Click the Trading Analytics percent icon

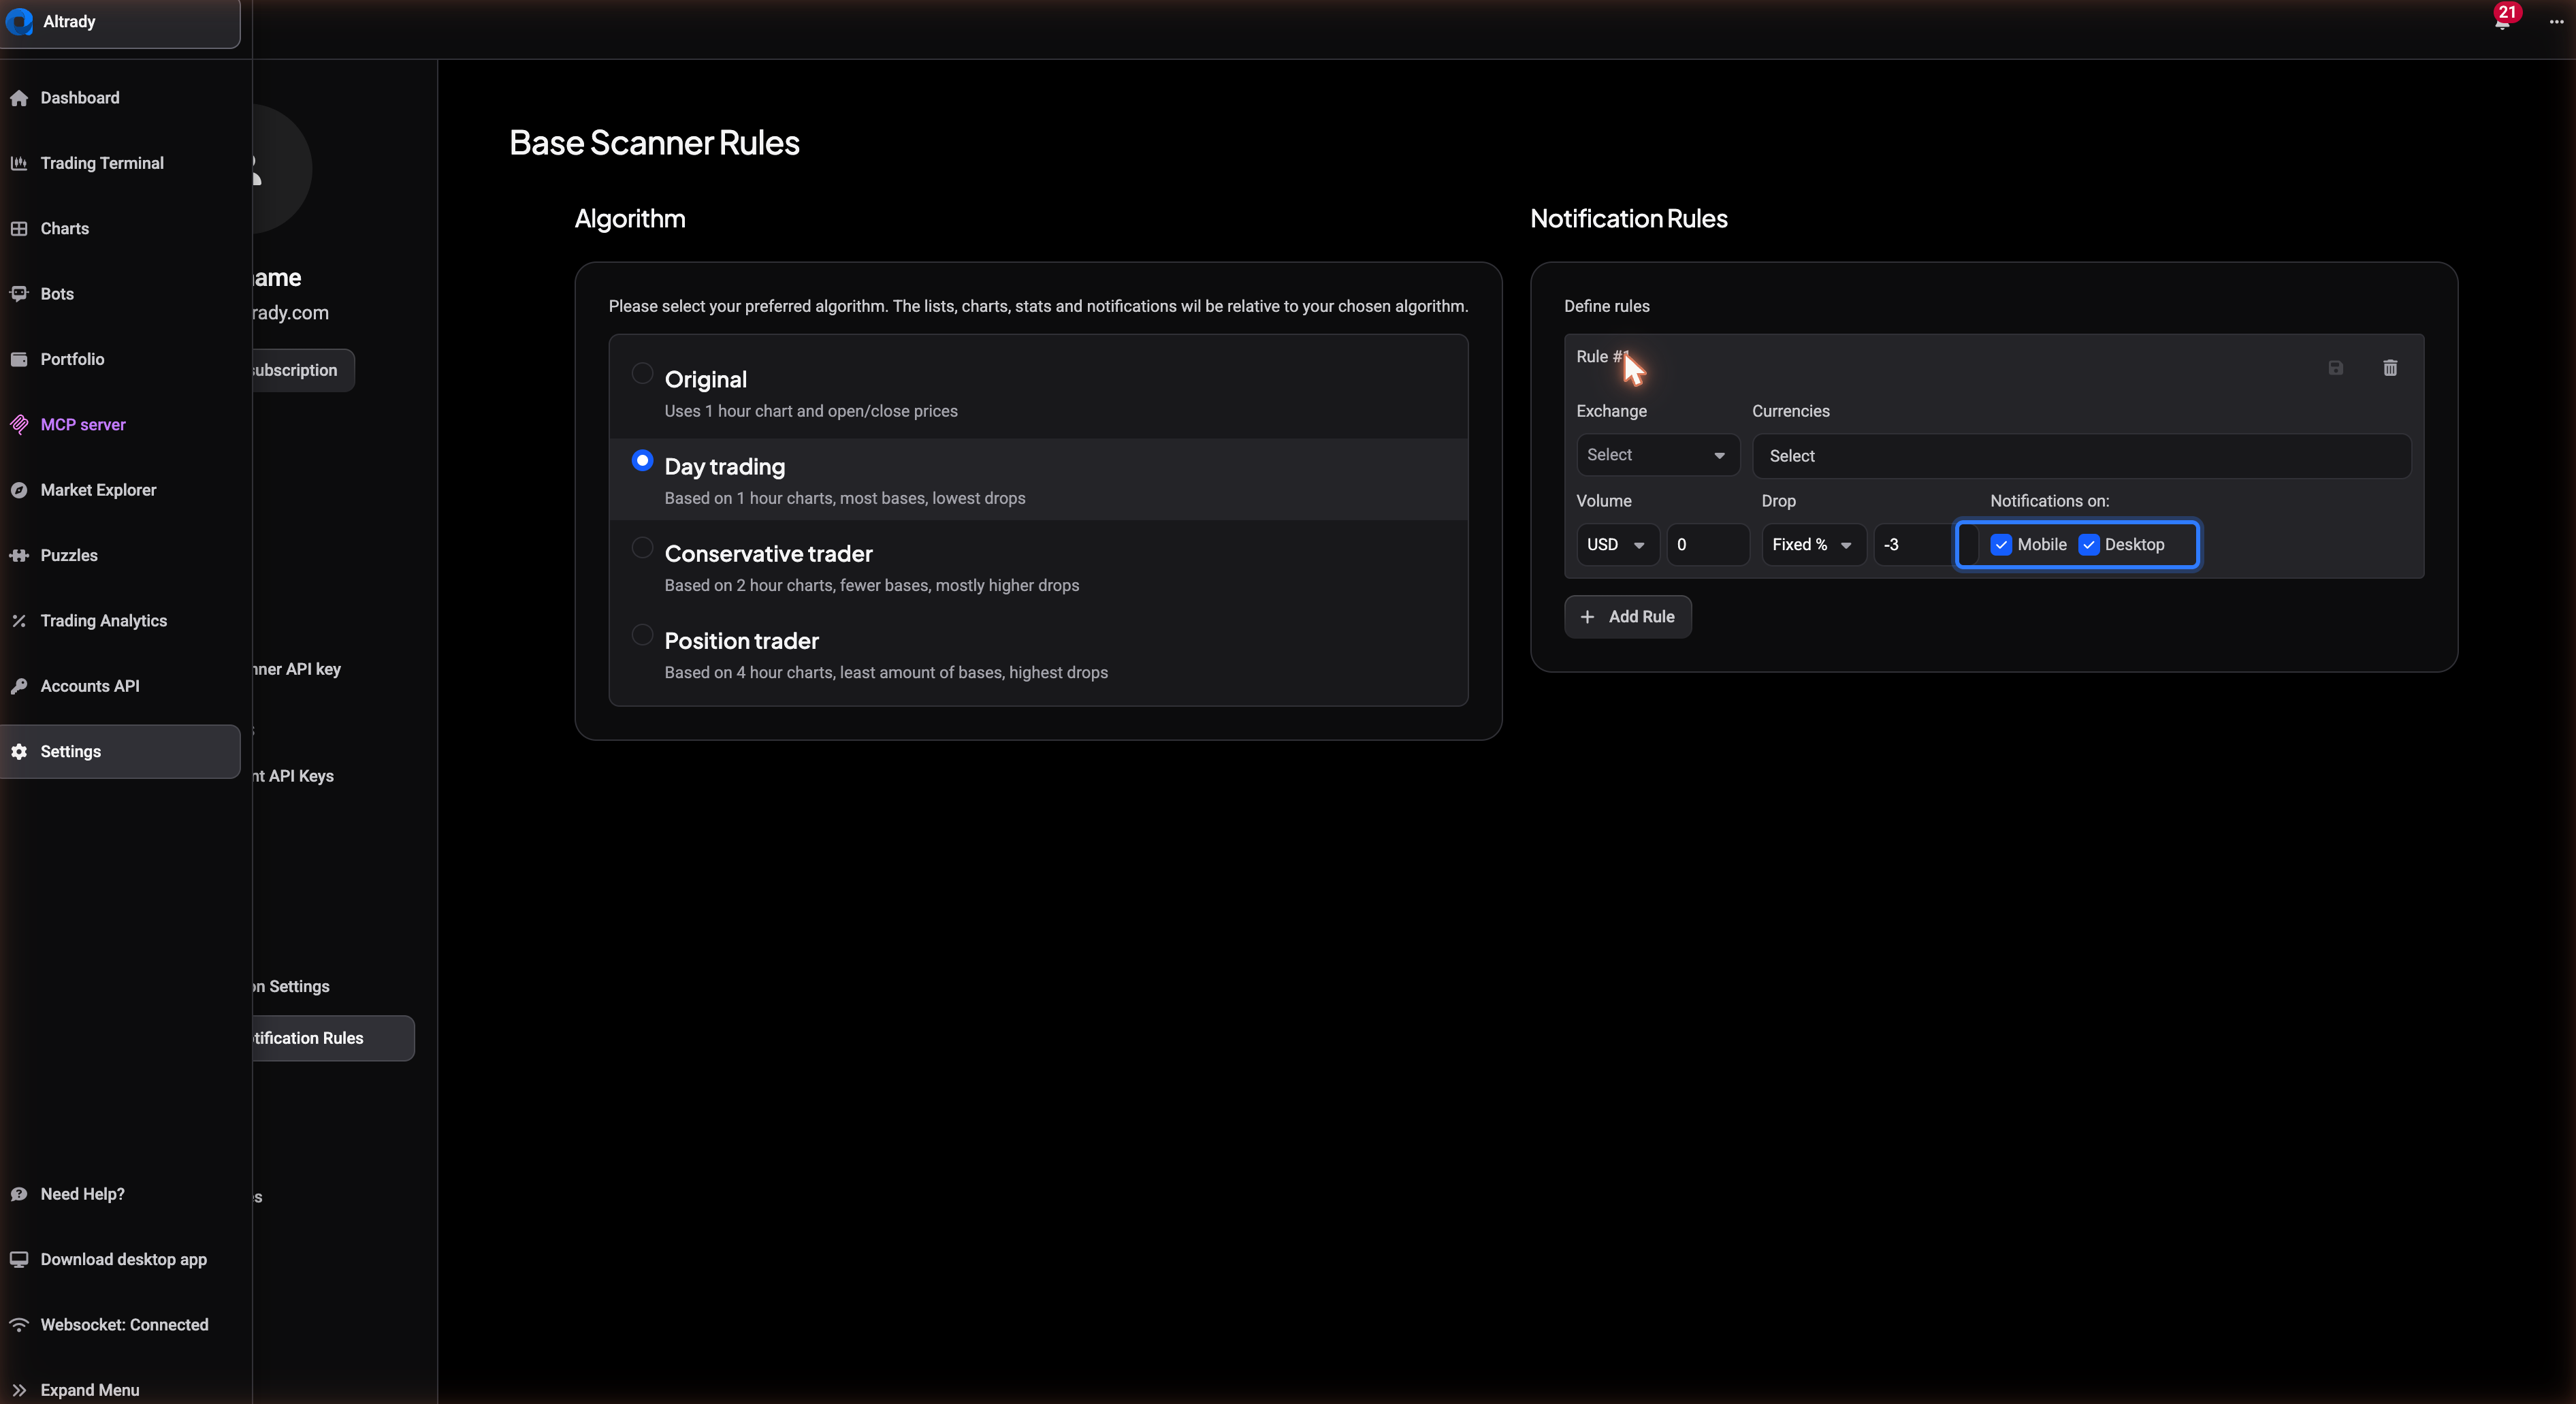[19, 621]
